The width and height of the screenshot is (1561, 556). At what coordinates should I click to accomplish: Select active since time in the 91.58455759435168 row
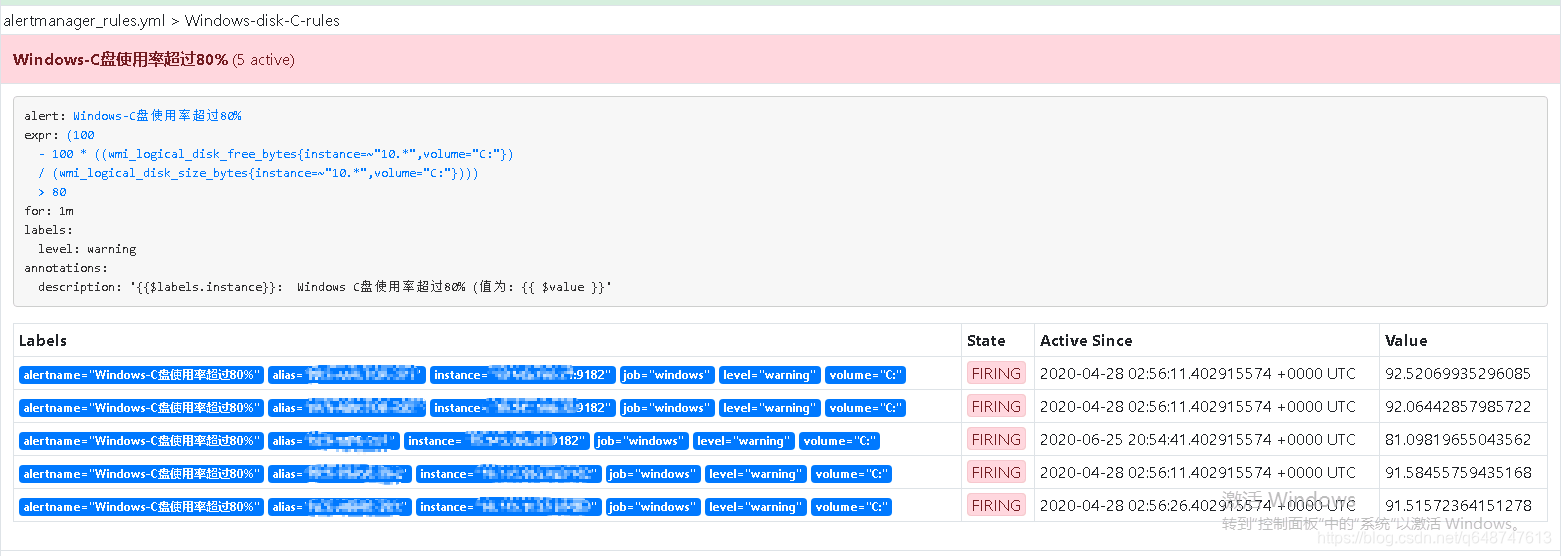[1198, 473]
